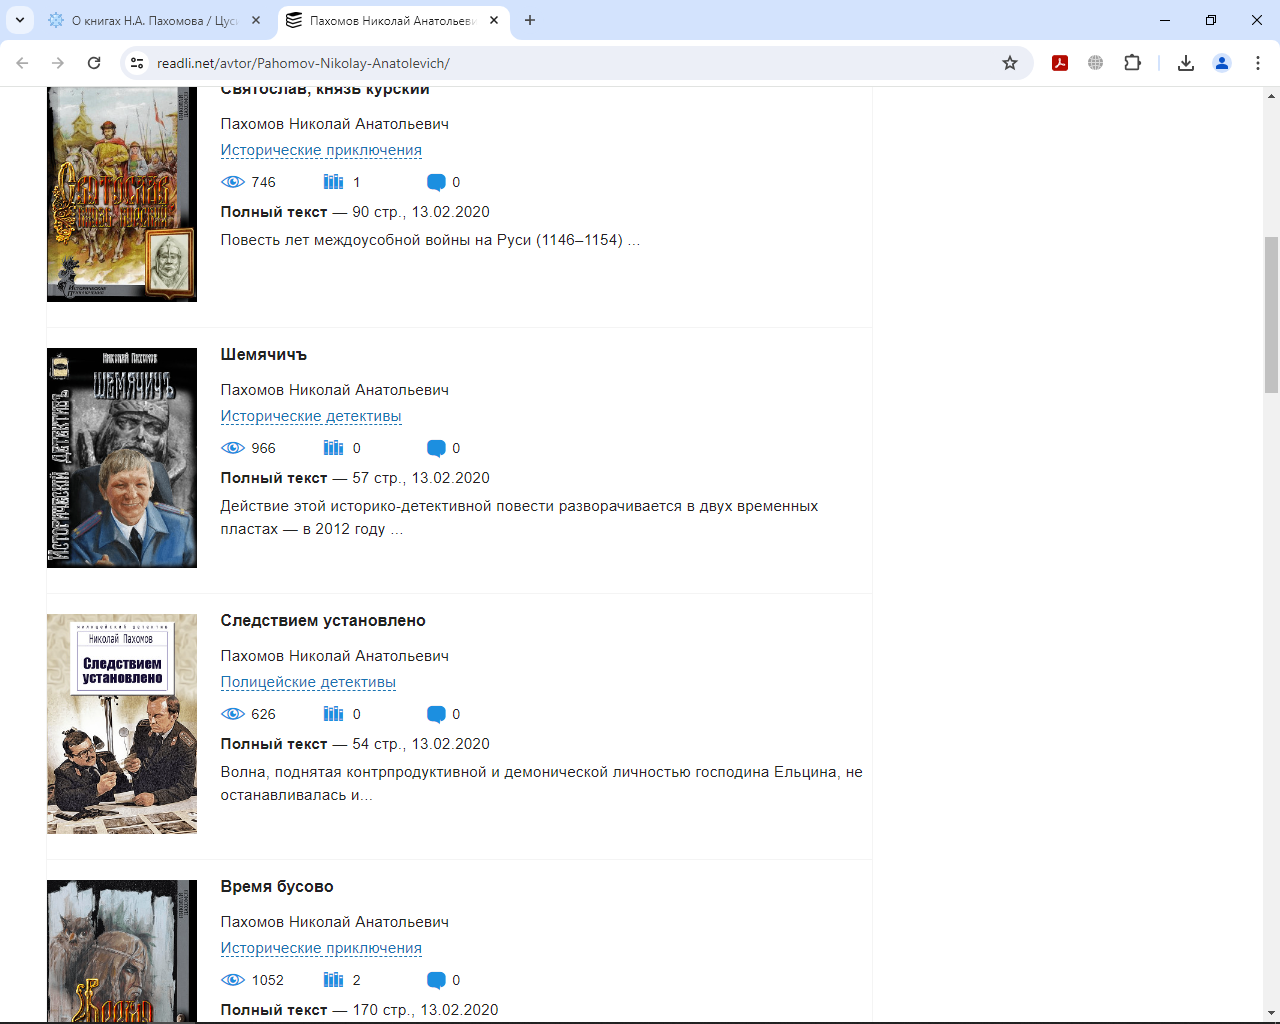Click 'Полный текст — 54 стр.' line
This screenshot has height=1024, width=1280.
tap(355, 744)
